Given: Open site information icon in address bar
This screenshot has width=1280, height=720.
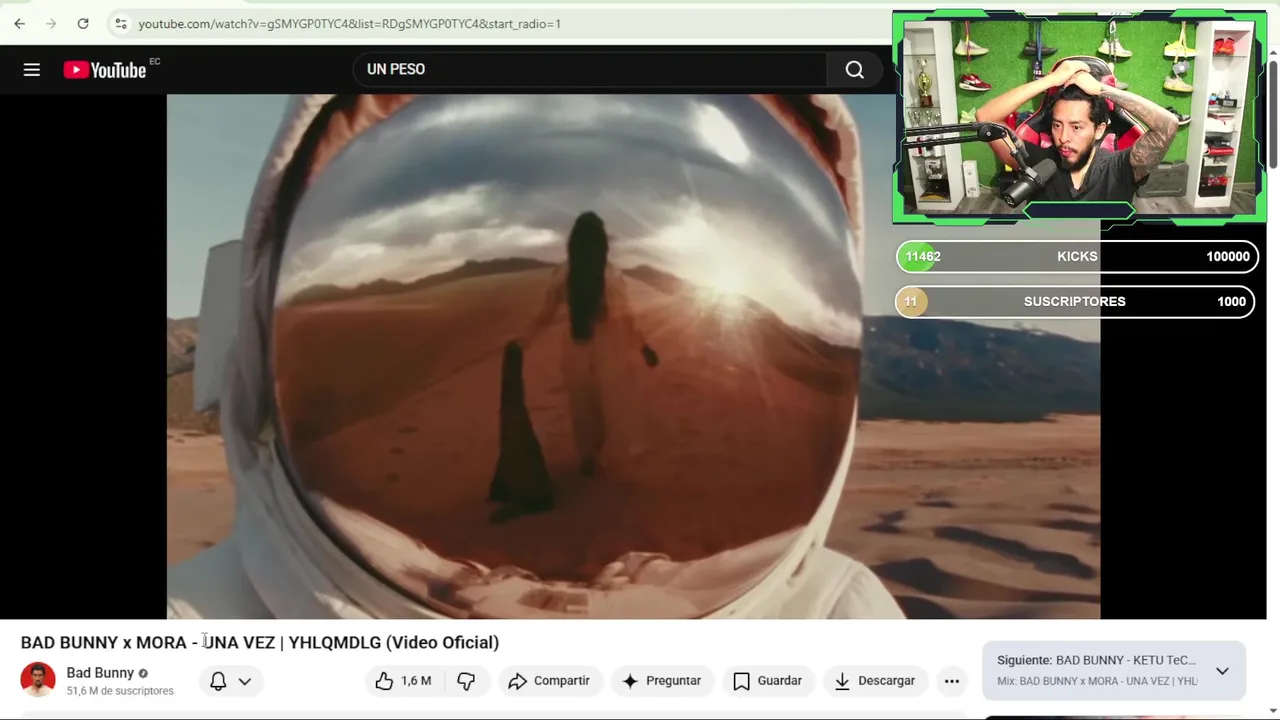Looking at the screenshot, I should click(x=120, y=23).
